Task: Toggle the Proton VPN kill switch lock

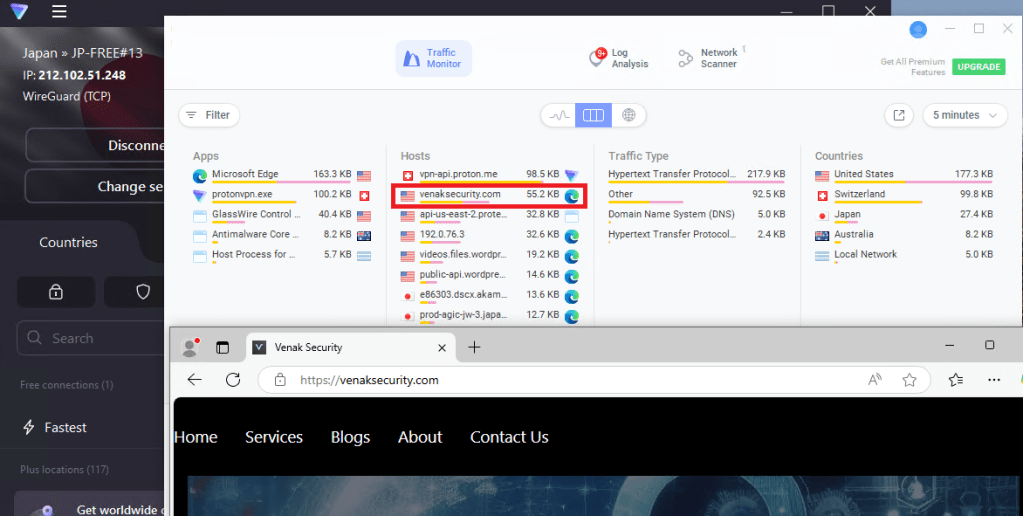Action: coord(56,292)
